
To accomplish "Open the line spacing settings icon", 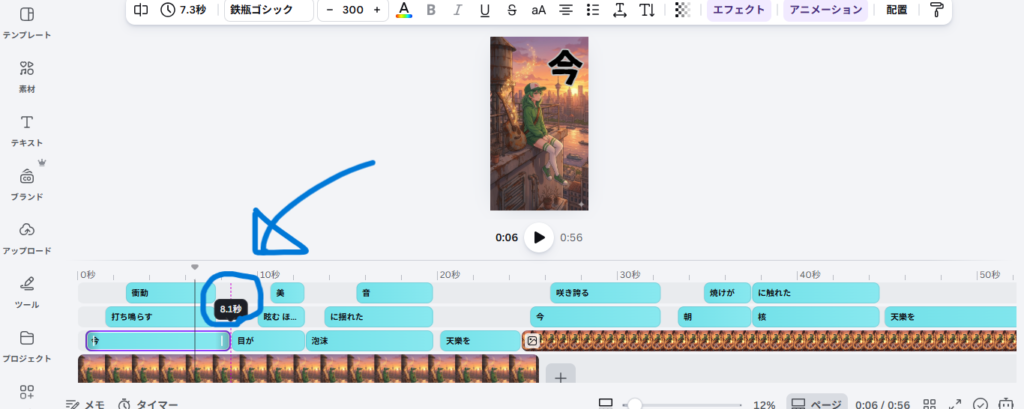I will [619, 10].
